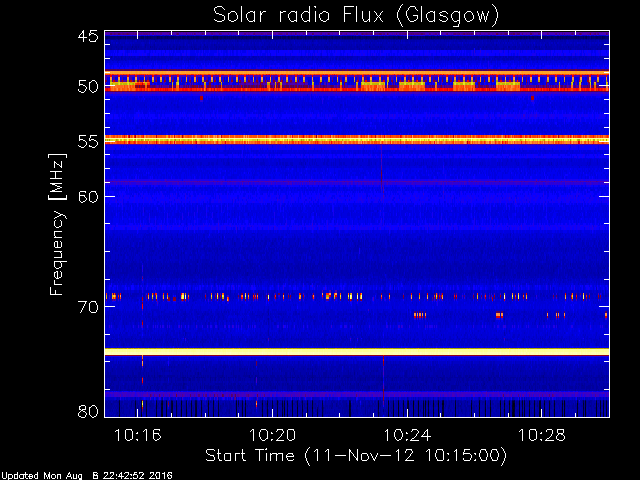Click the solid yellow band near 75 MHz
The height and width of the screenshot is (480, 640).
(x=357, y=352)
